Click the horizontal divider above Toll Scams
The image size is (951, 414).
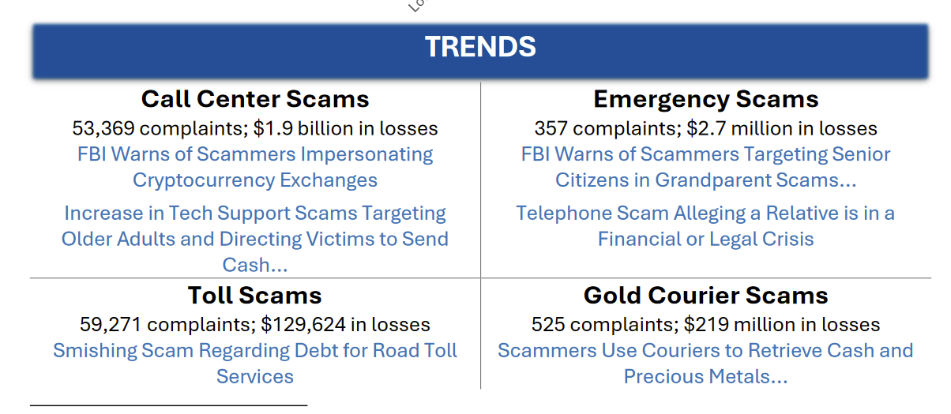tap(255, 278)
